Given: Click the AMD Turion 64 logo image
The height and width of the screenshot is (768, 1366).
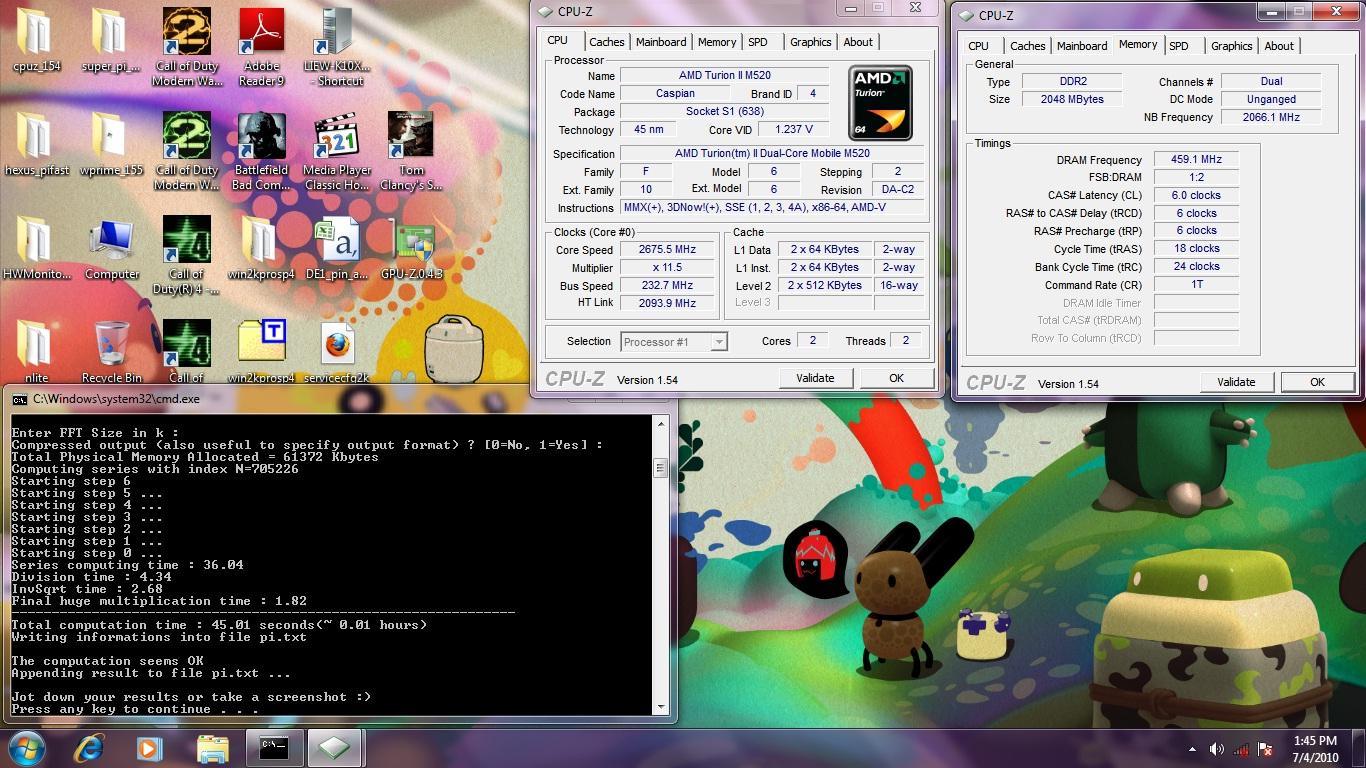Looking at the screenshot, I should 881,102.
